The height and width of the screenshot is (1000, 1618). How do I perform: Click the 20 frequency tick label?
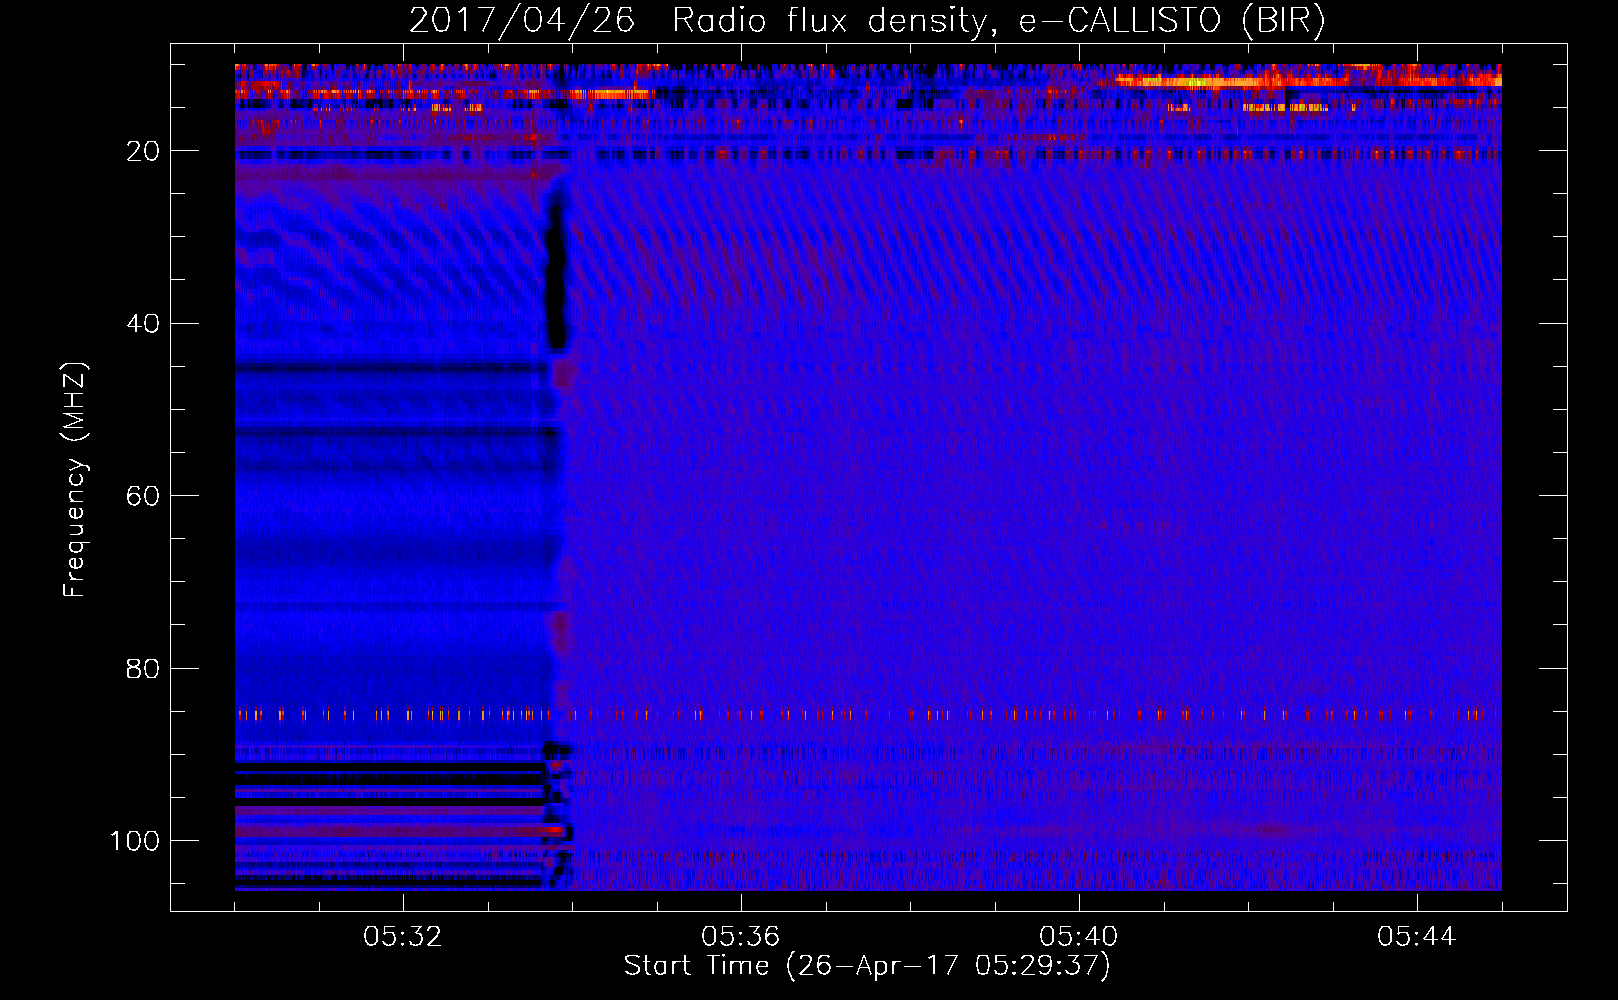(x=143, y=151)
